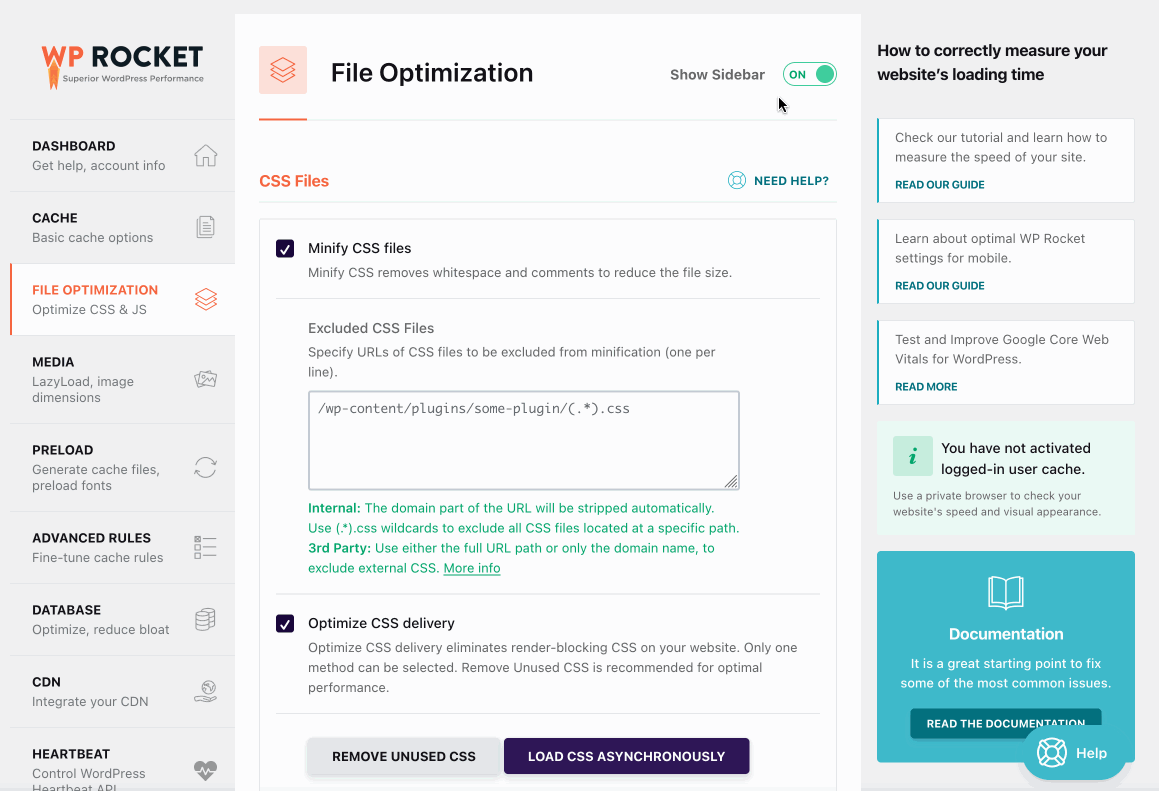Click the Advanced Rules list icon

click(205, 547)
